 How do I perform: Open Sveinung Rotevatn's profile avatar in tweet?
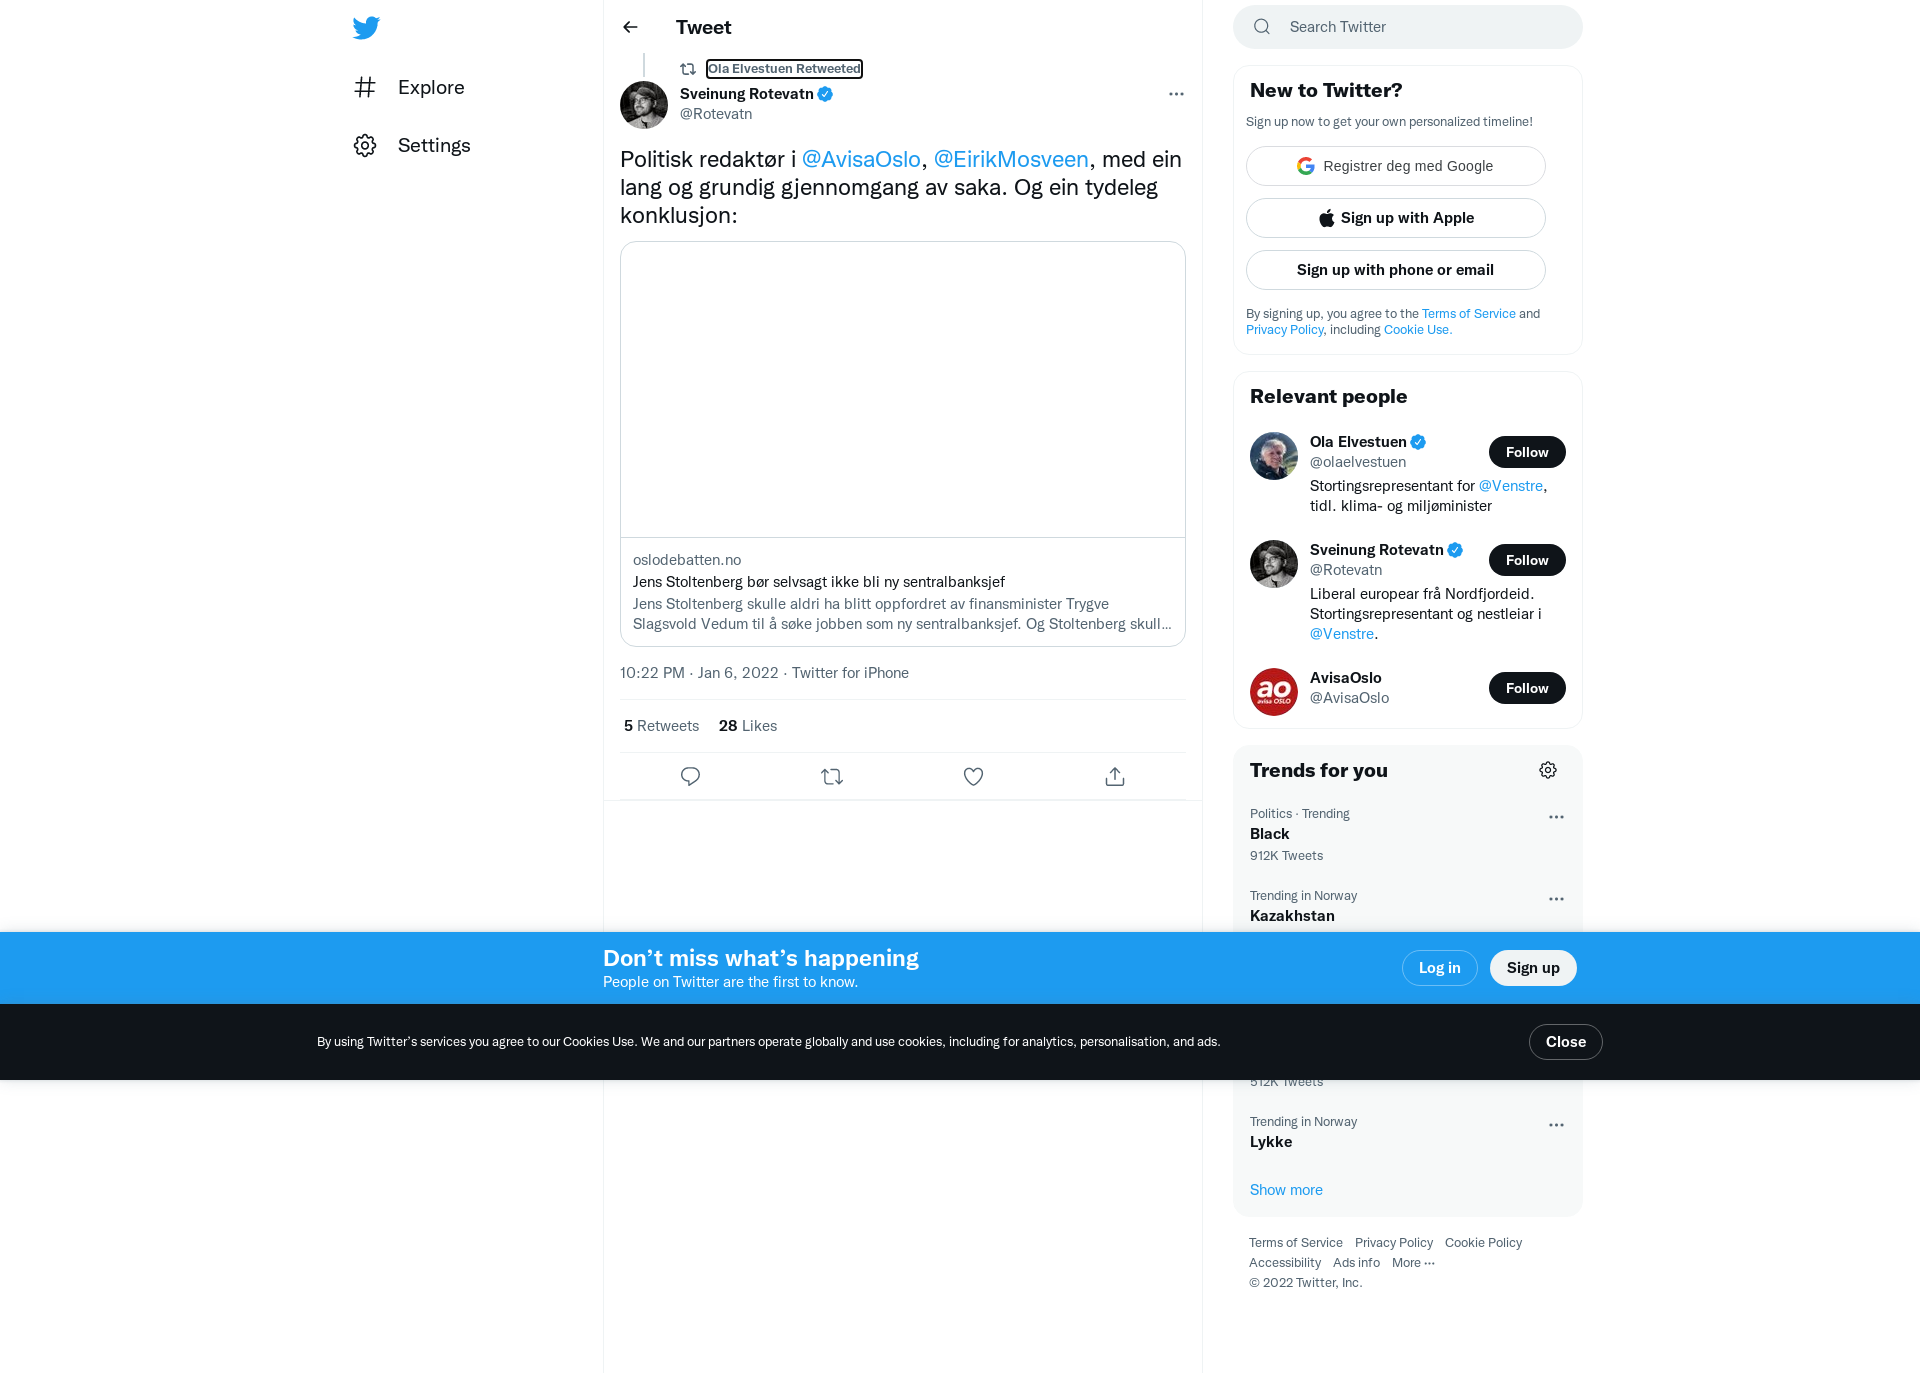click(x=644, y=104)
